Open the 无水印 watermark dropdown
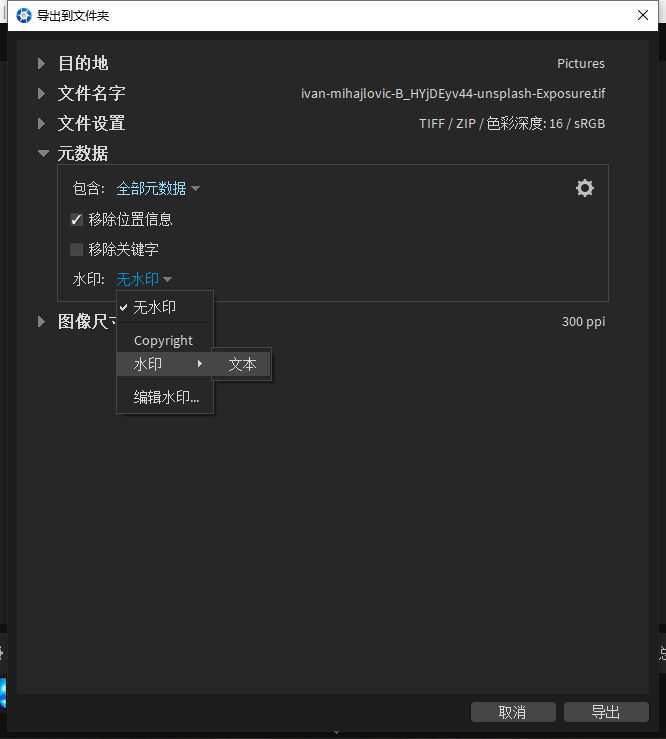The image size is (666, 739). [x=144, y=279]
